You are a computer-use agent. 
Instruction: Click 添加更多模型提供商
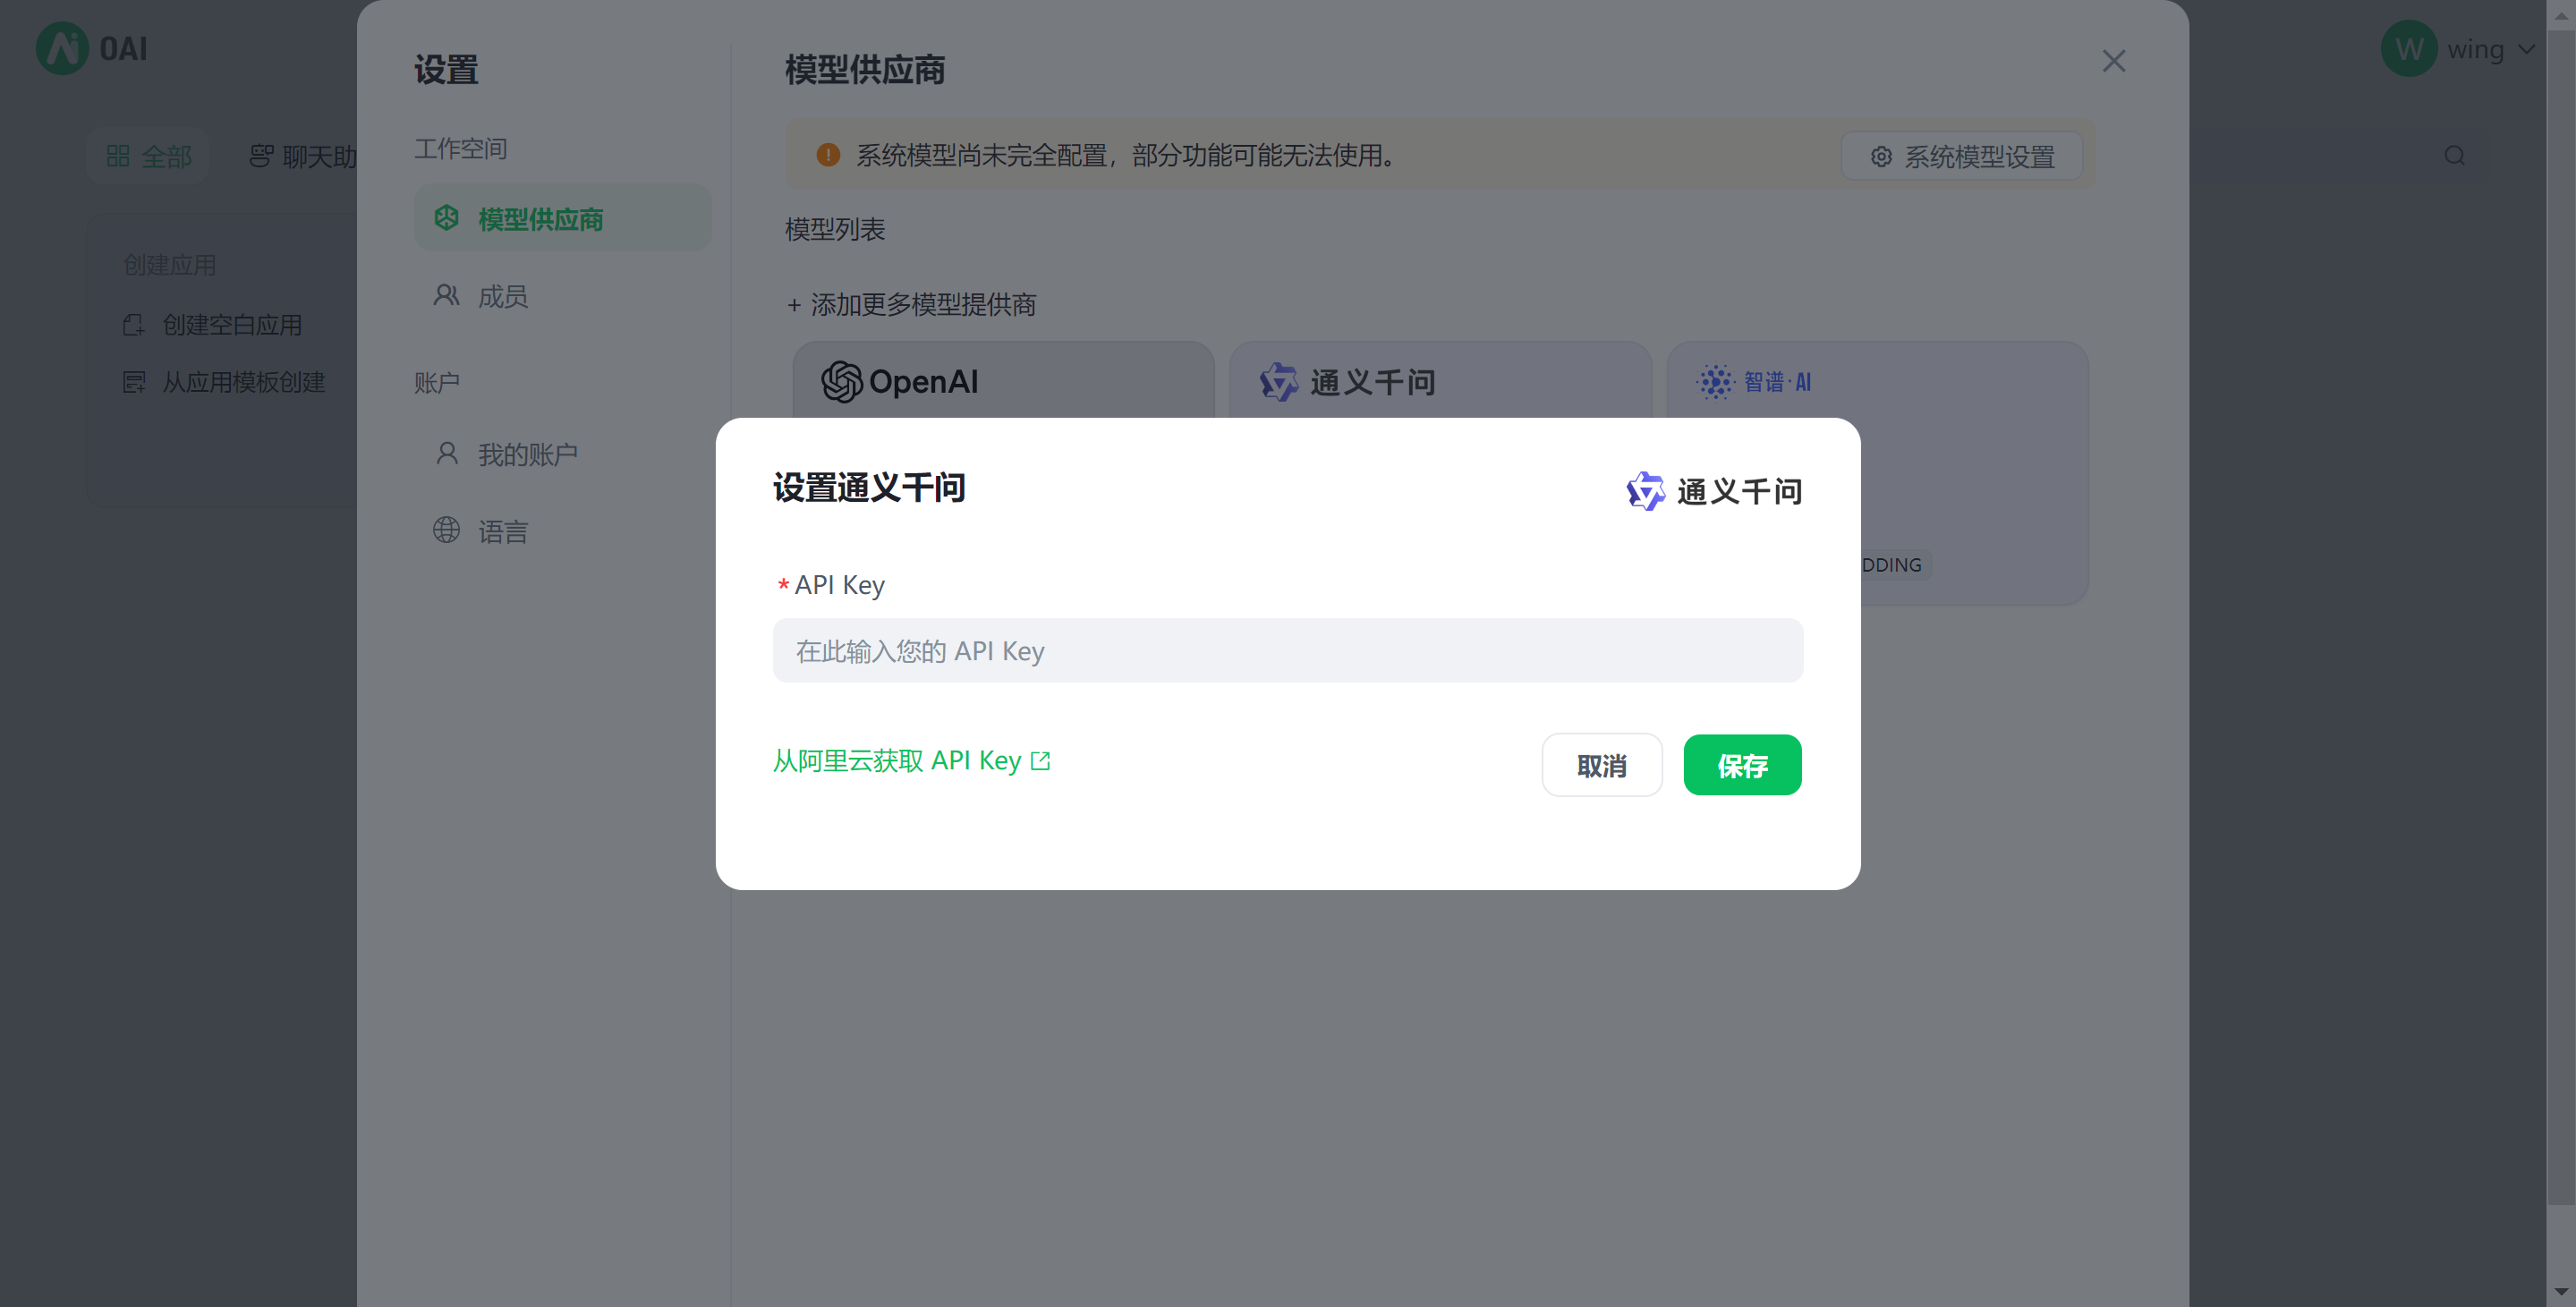911,304
